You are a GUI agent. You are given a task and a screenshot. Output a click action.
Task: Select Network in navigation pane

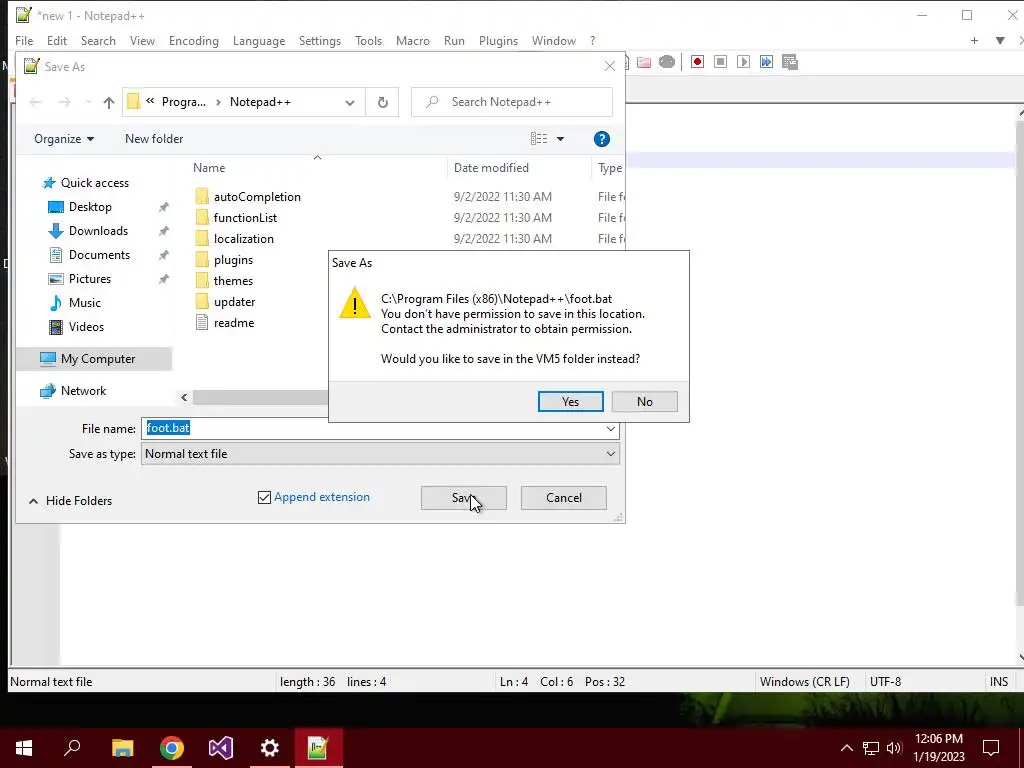pos(84,391)
